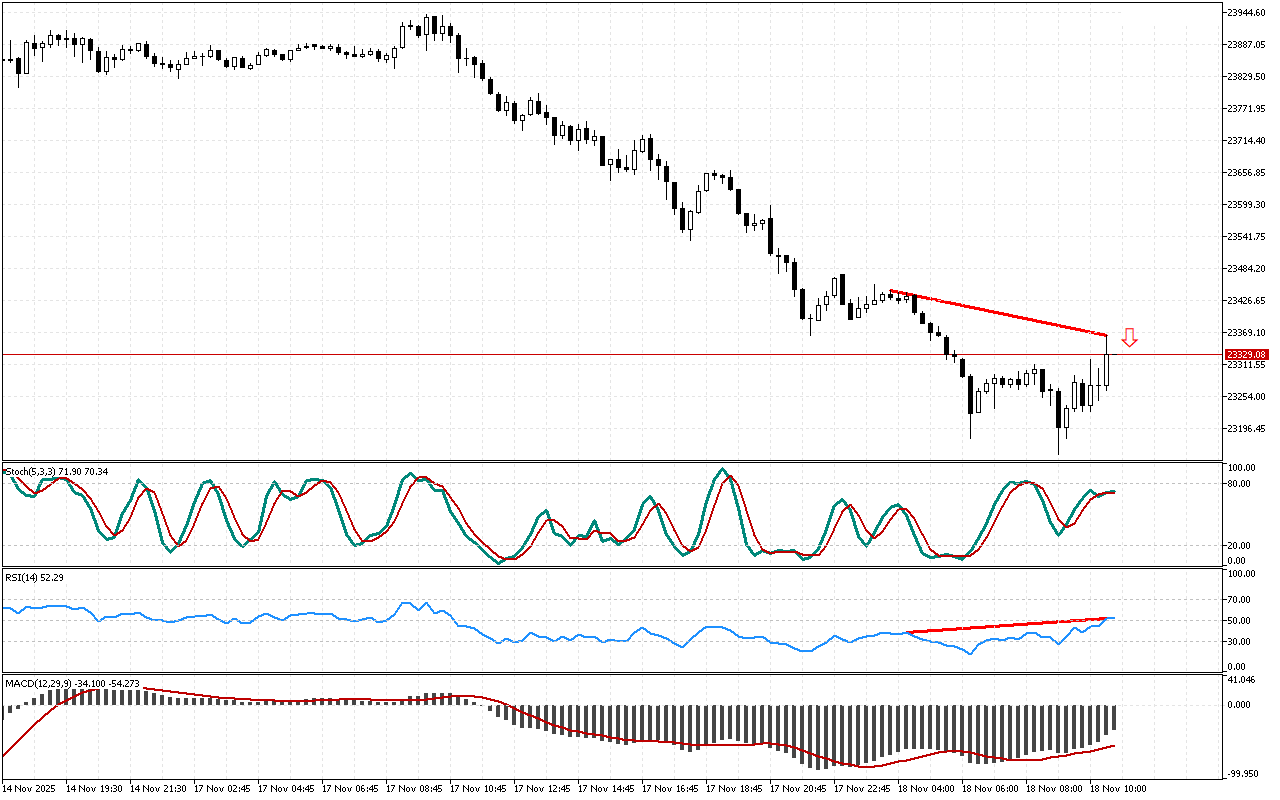Click the 23196.45 price axis label
The width and height of the screenshot is (1280, 800).
[x=1246, y=429]
